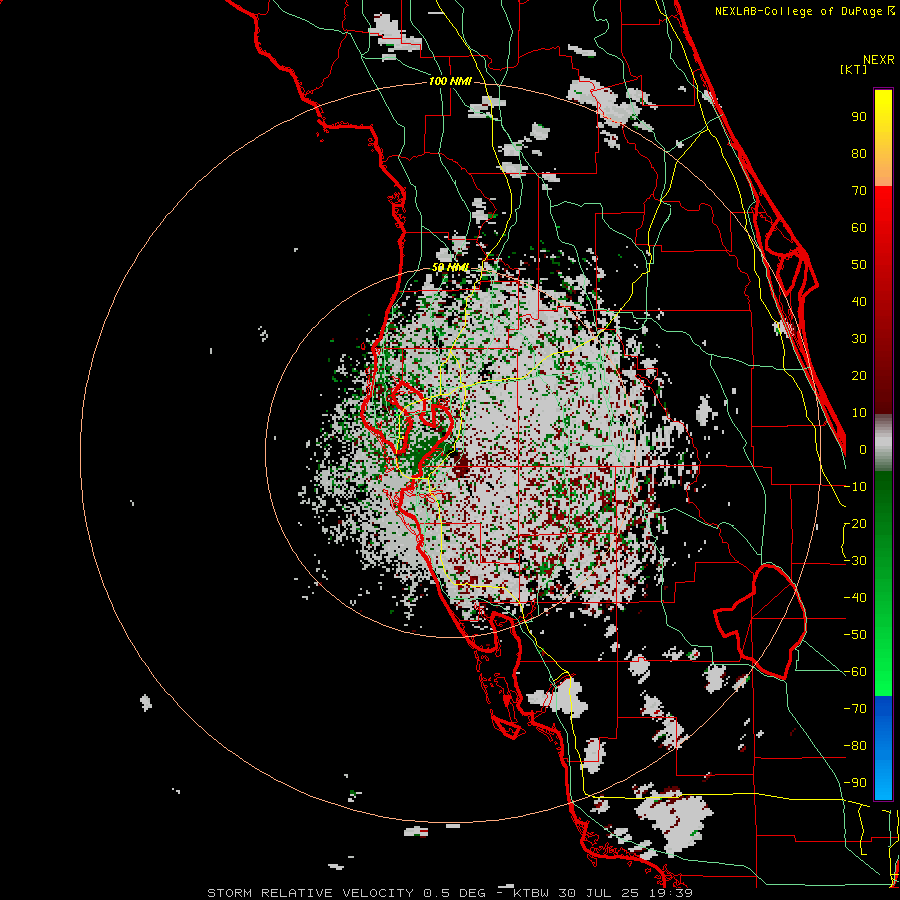The width and height of the screenshot is (900, 900).
Task: Click the "-30" value on the velocity scale
Action: (x=855, y=561)
